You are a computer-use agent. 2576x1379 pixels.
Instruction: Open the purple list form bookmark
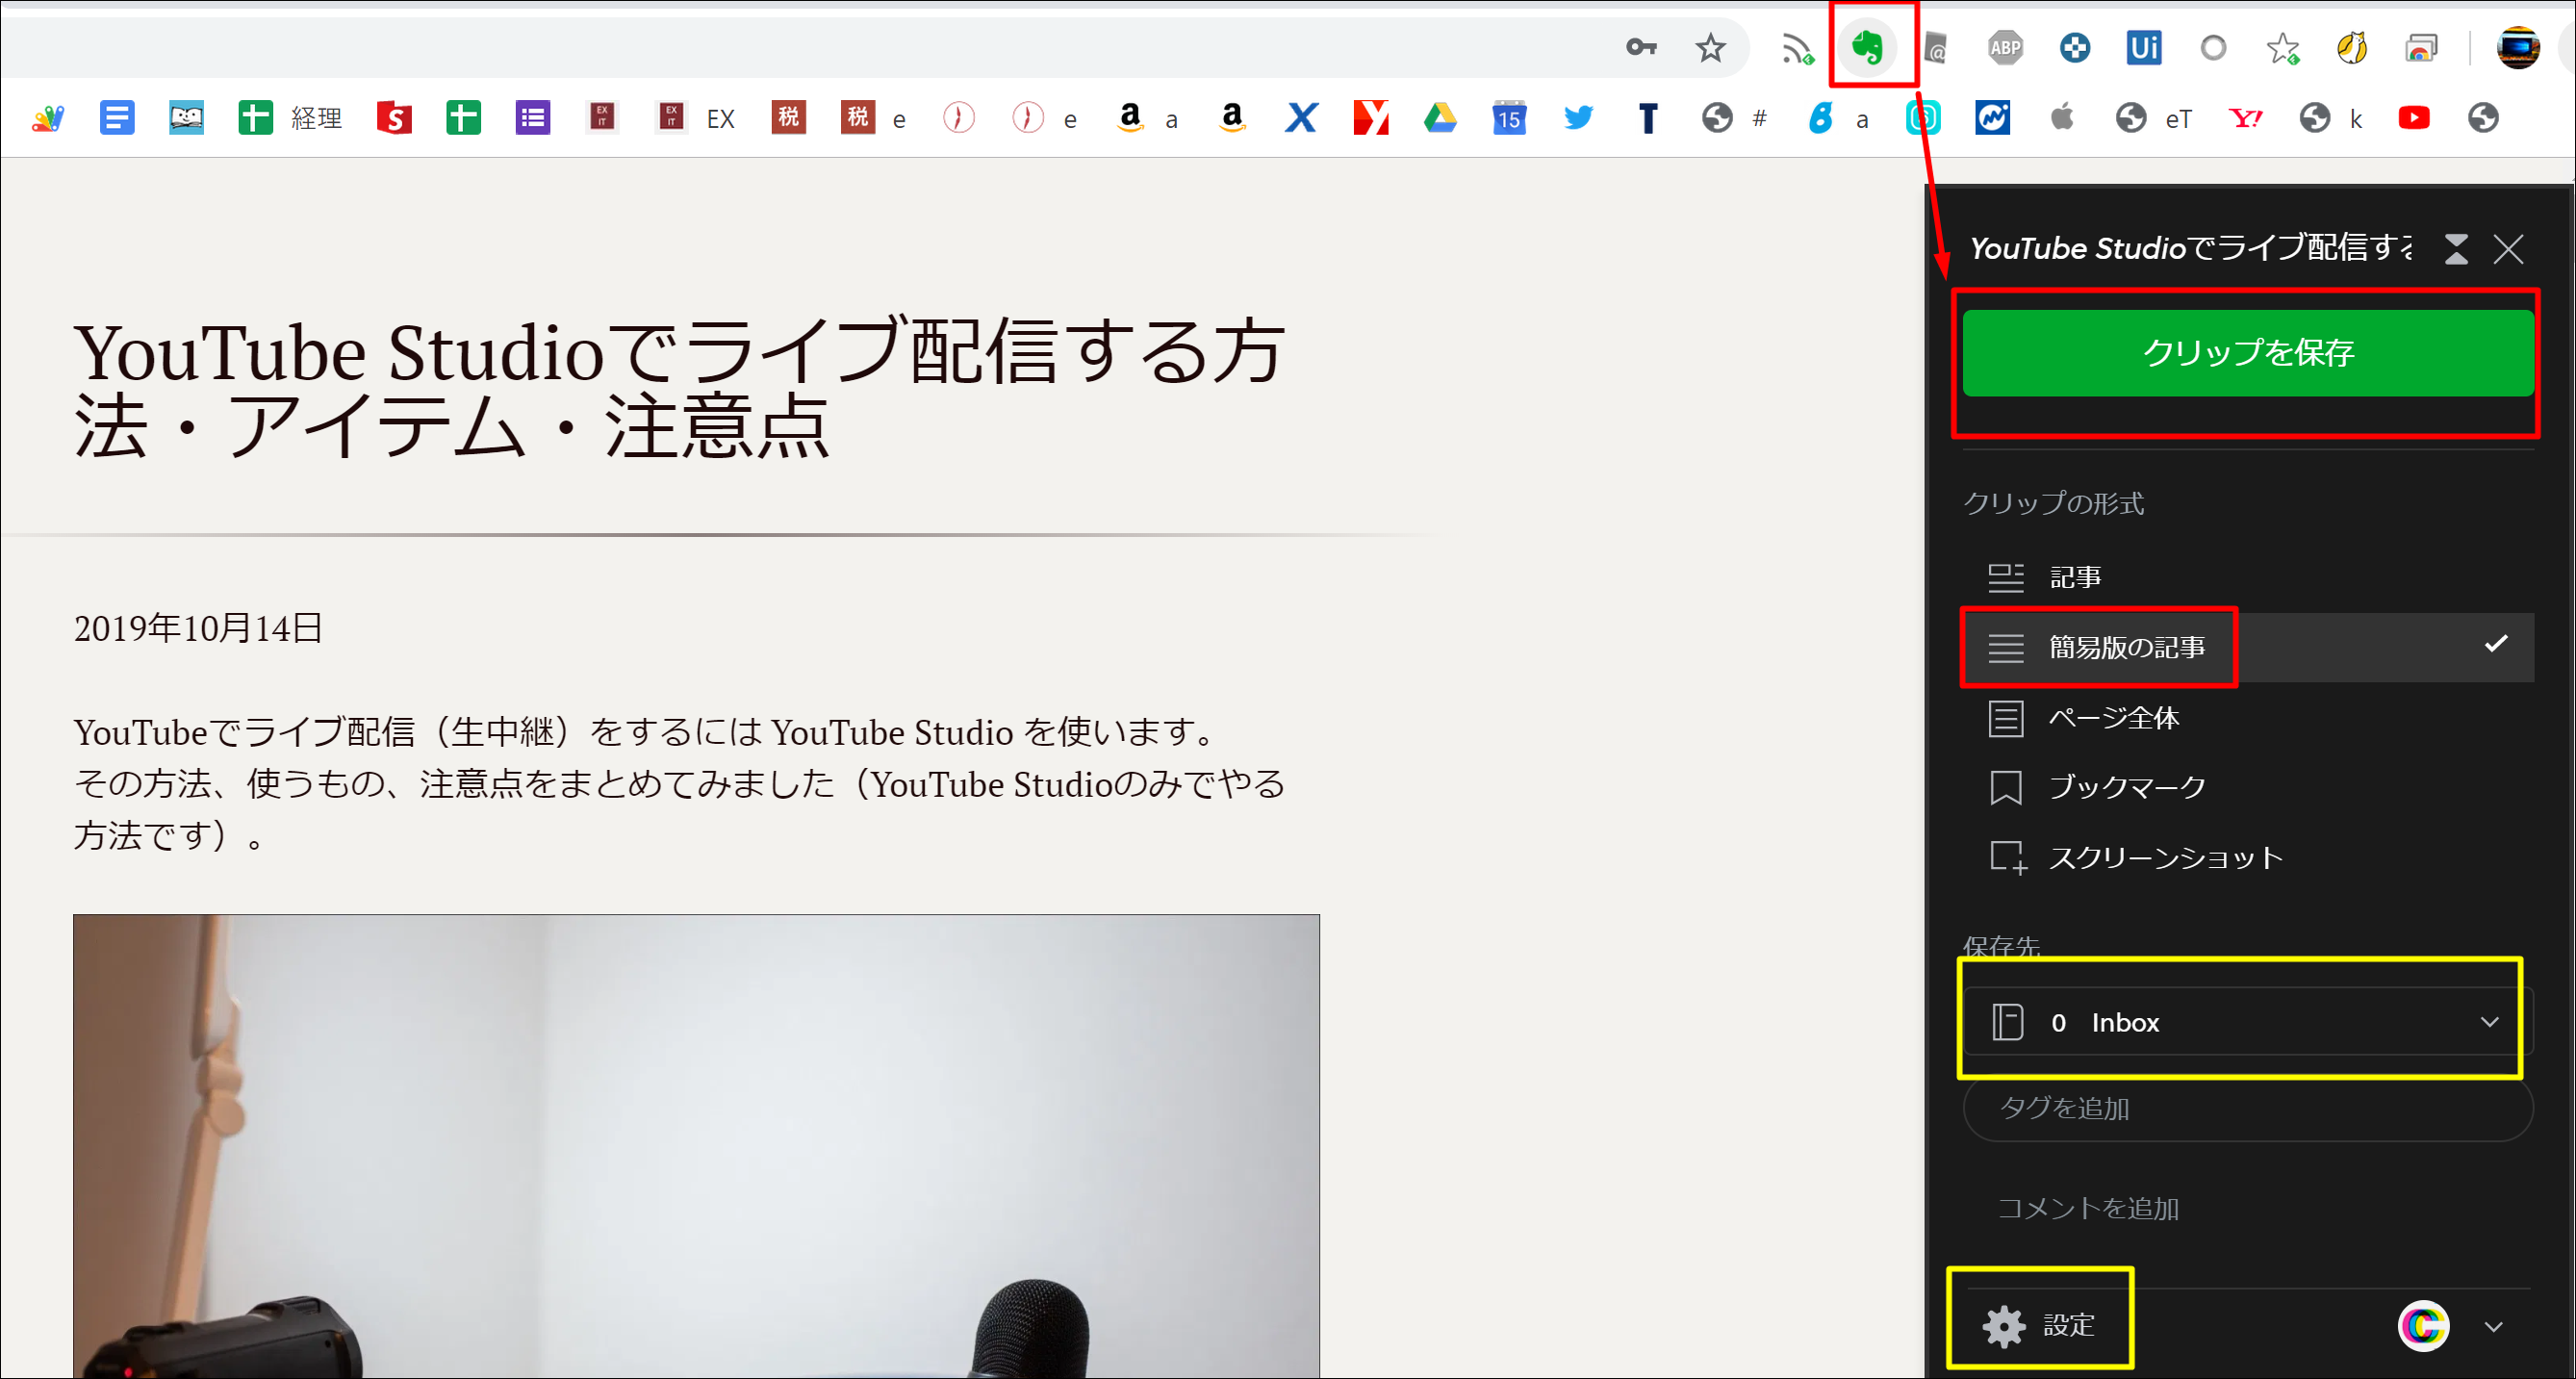(532, 118)
